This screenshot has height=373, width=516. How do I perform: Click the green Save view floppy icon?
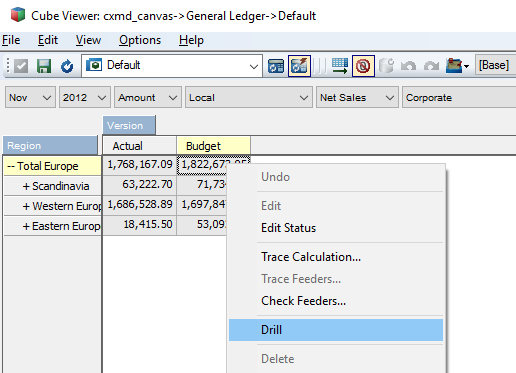(44, 66)
